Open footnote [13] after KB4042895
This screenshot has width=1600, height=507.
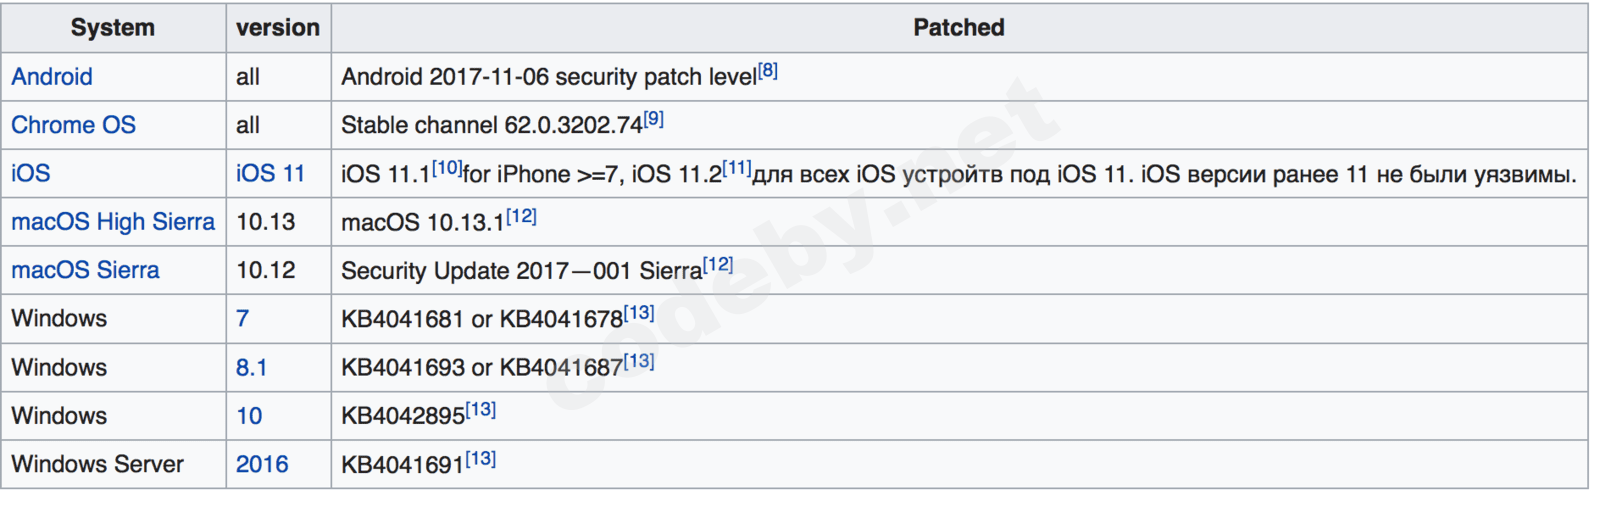(481, 410)
